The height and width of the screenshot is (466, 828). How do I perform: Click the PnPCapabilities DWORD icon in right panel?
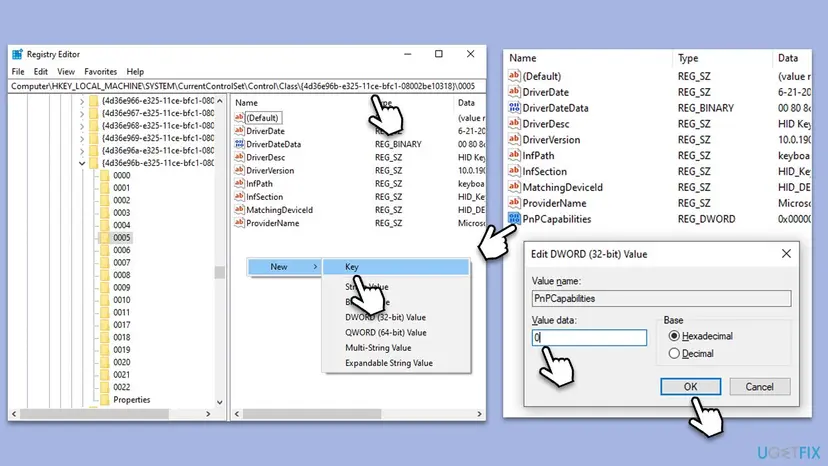(514, 219)
